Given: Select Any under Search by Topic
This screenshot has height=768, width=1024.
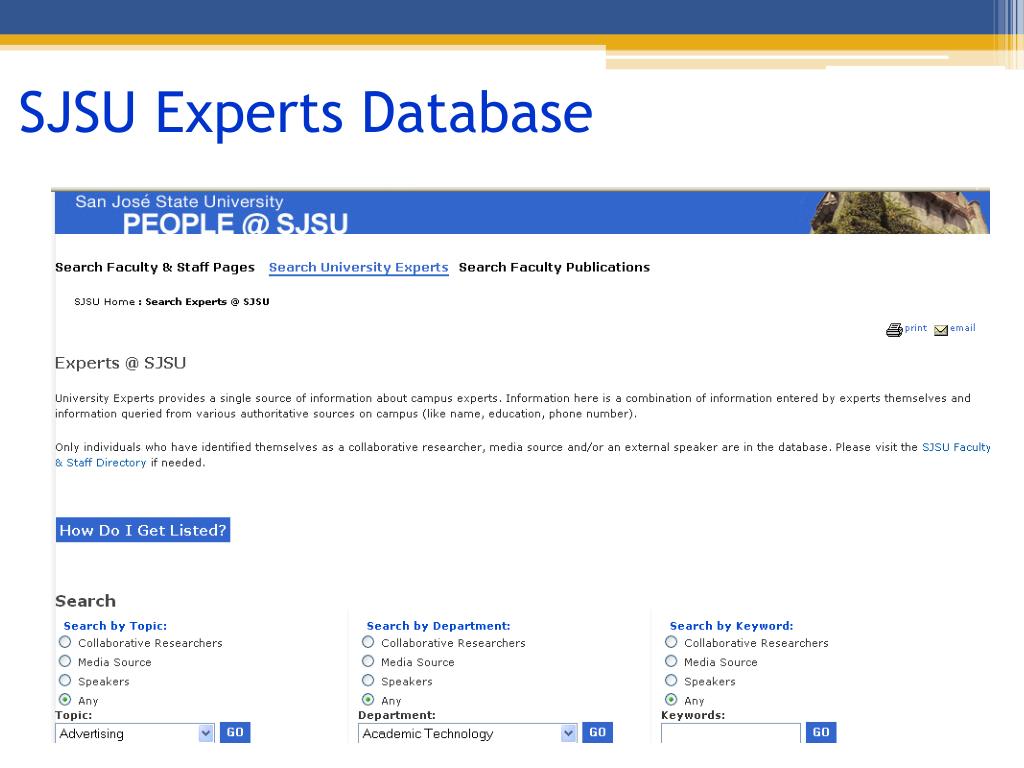Looking at the screenshot, I should (65, 699).
